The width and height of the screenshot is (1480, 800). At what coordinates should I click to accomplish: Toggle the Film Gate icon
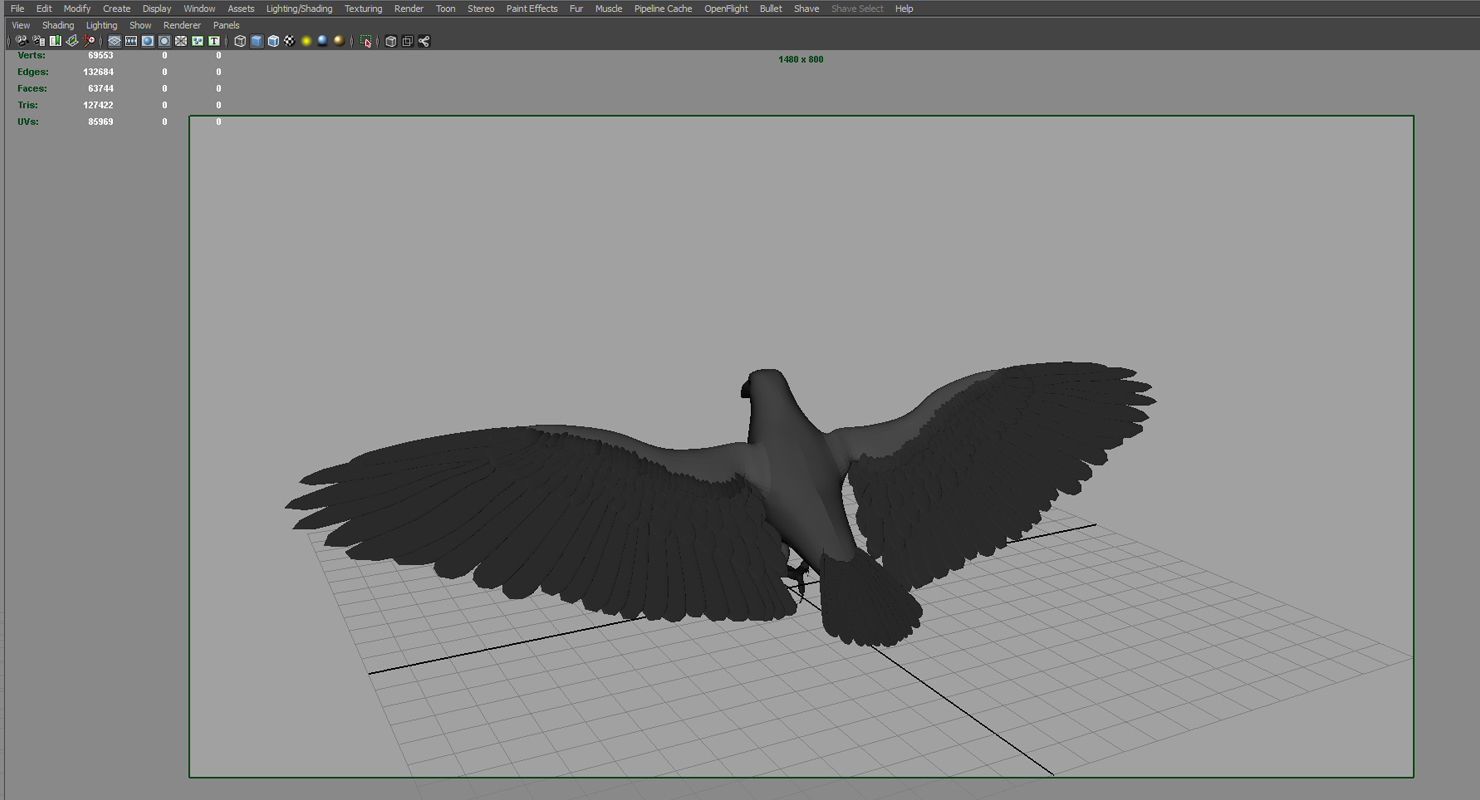131,41
